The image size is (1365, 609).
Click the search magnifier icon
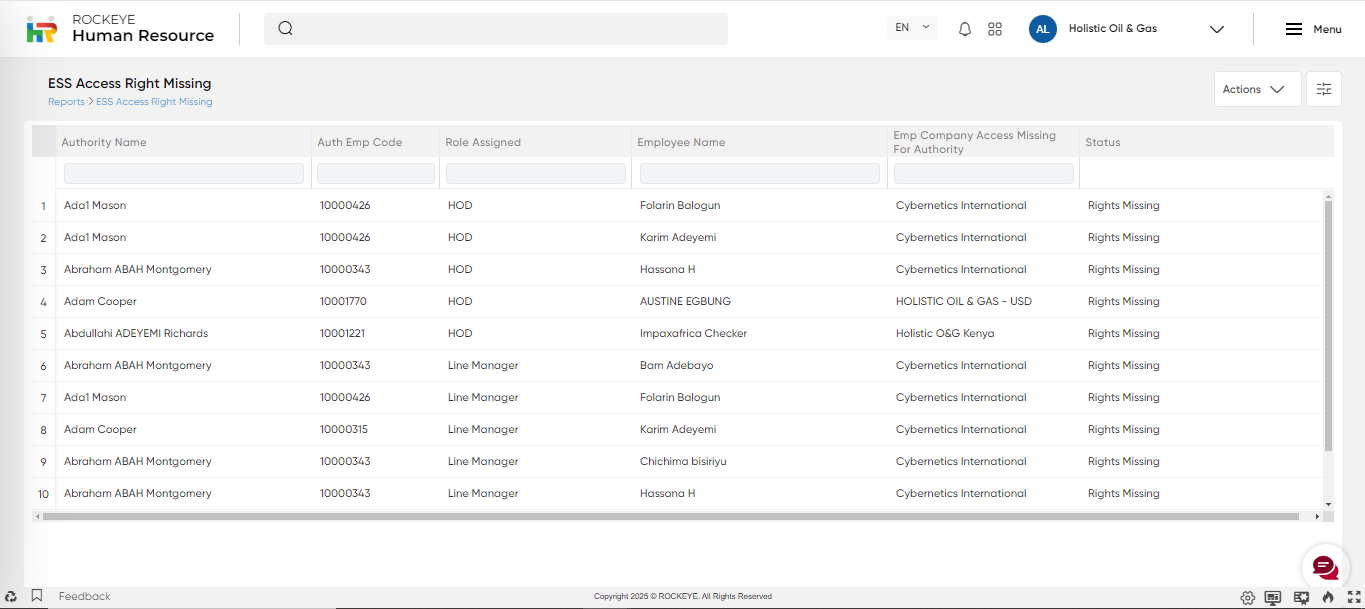(286, 28)
